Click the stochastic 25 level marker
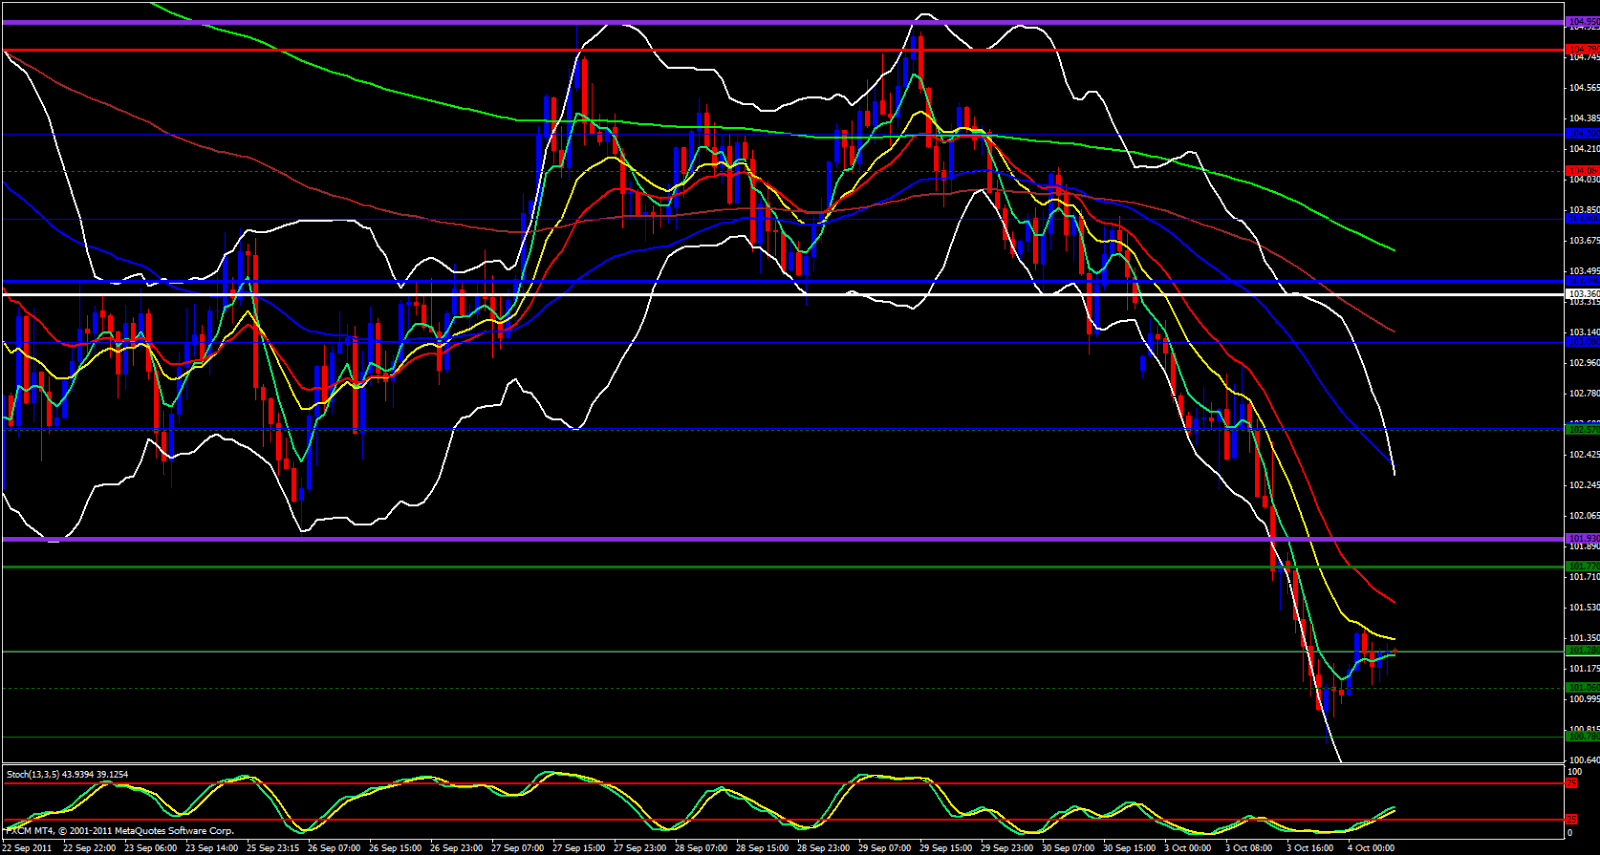The image size is (1600, 855). [1572, 820]
